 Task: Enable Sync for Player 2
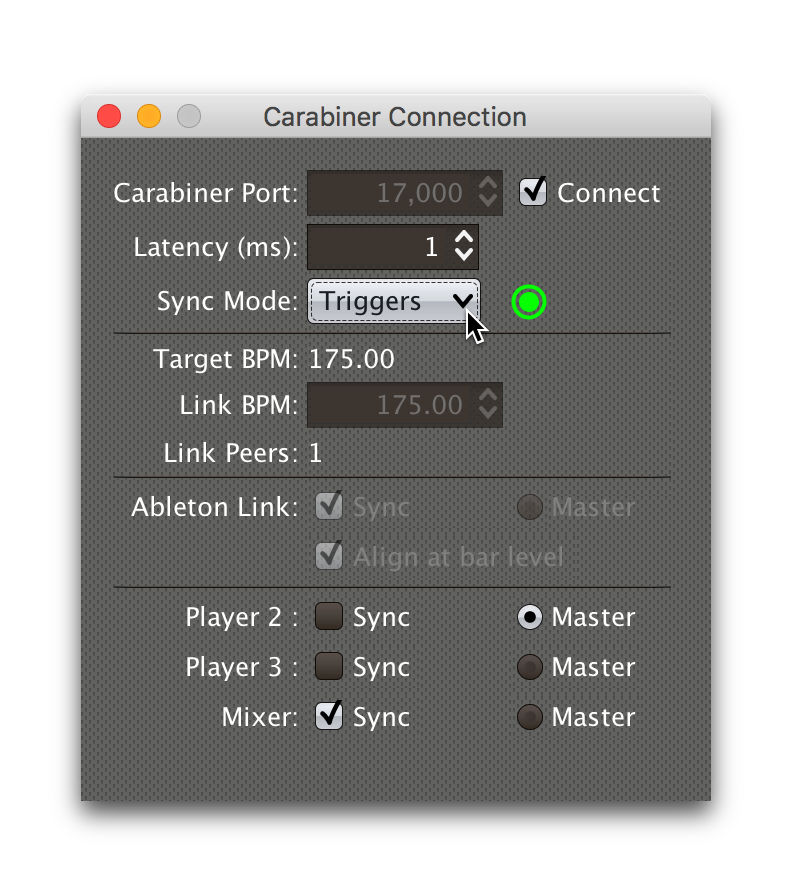click(x=329, y=617)
